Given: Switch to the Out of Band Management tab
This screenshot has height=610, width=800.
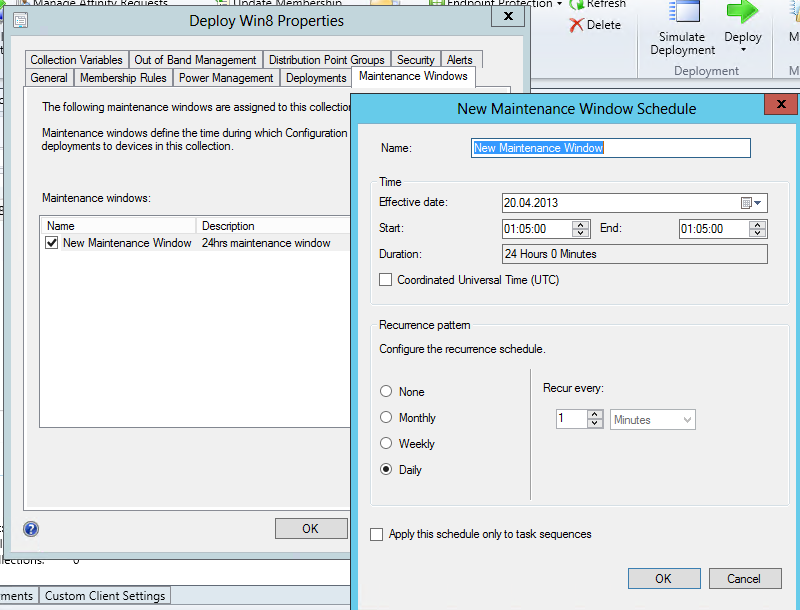Looking at the screenshot, I should click(195, 60).
